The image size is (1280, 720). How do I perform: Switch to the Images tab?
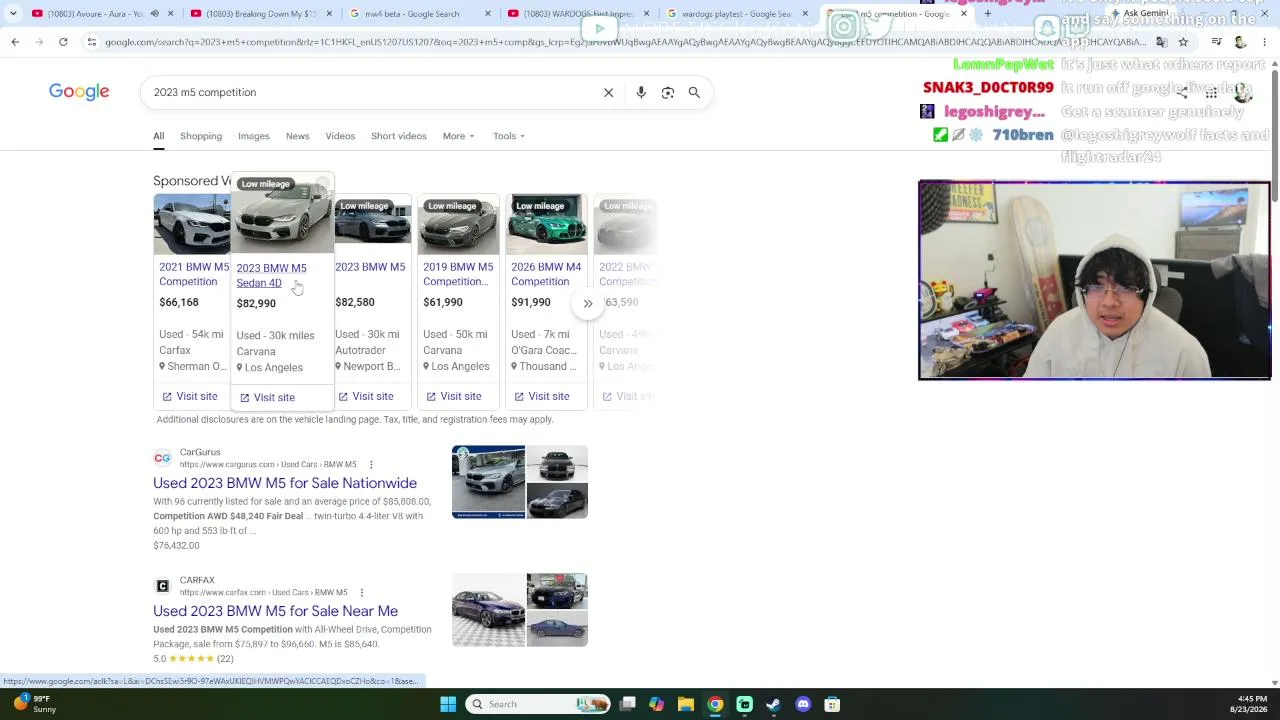(x=254, y=136)
